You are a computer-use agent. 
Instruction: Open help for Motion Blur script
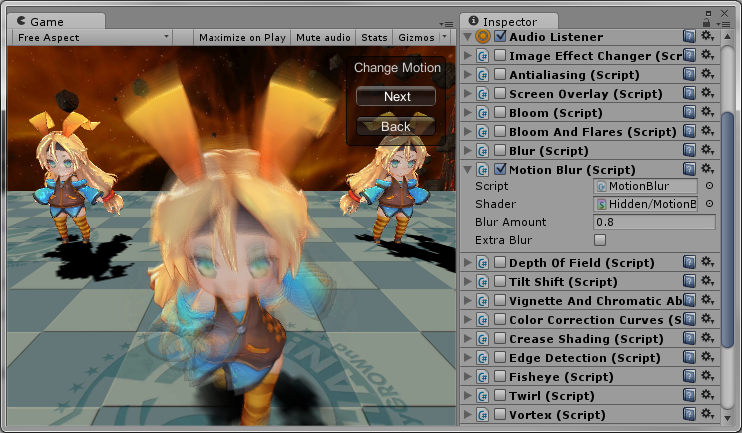pyautogui.click(x=689, y=169)
